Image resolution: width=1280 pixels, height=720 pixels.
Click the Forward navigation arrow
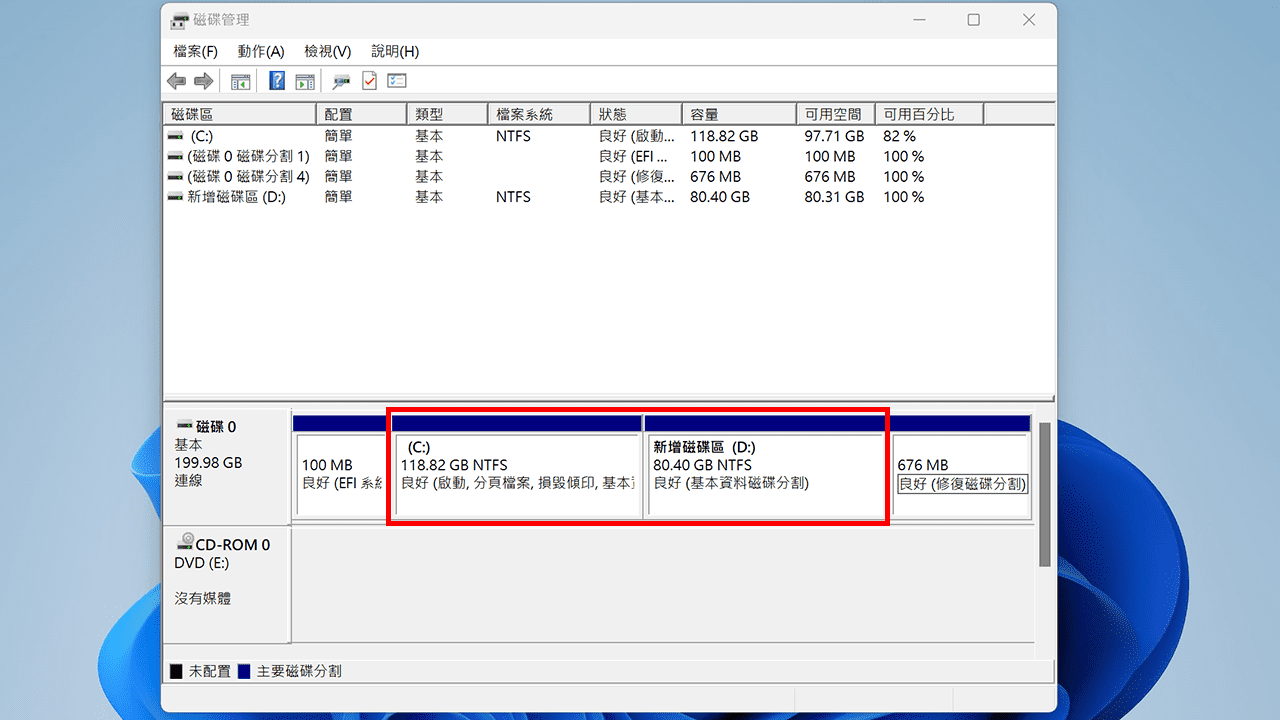204,81
